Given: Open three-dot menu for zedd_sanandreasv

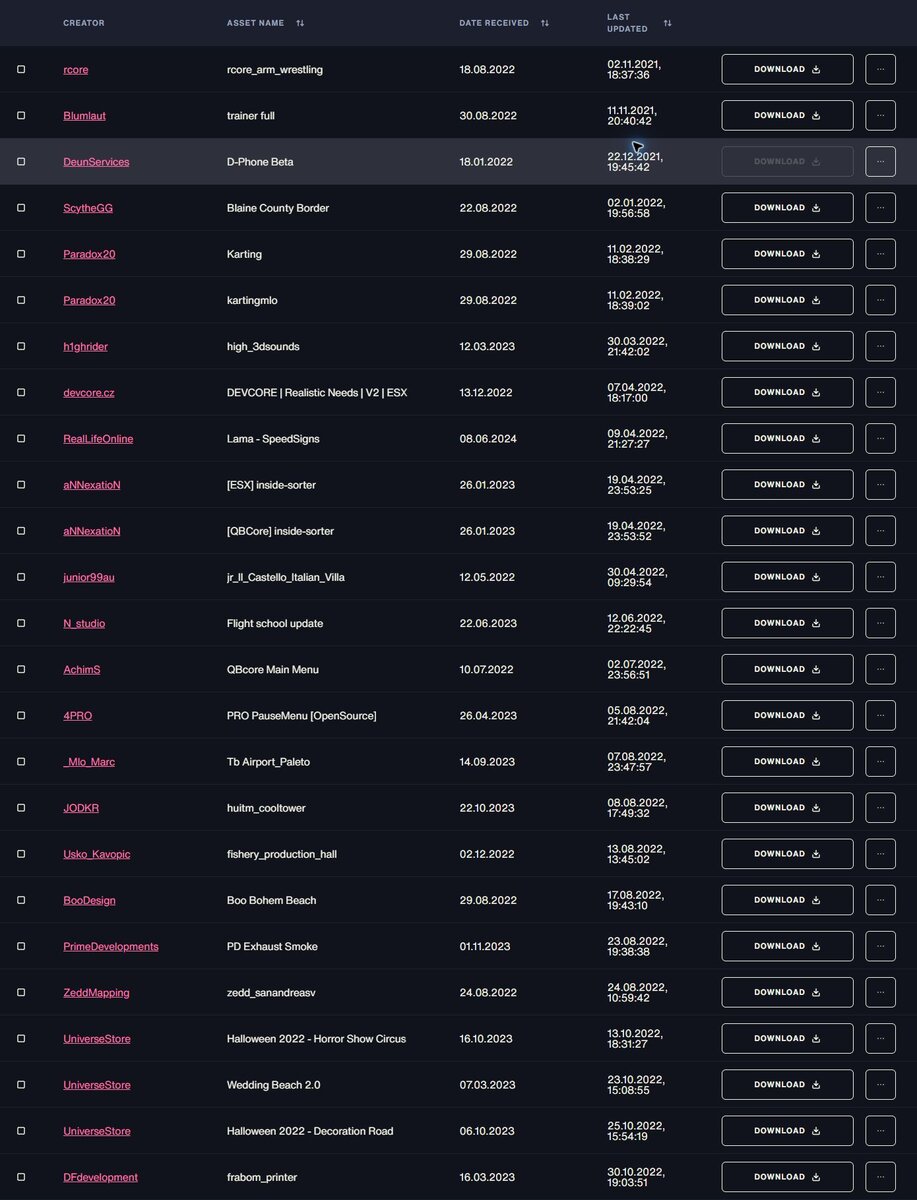Looking at the screenshot, I should pos(880,992).
